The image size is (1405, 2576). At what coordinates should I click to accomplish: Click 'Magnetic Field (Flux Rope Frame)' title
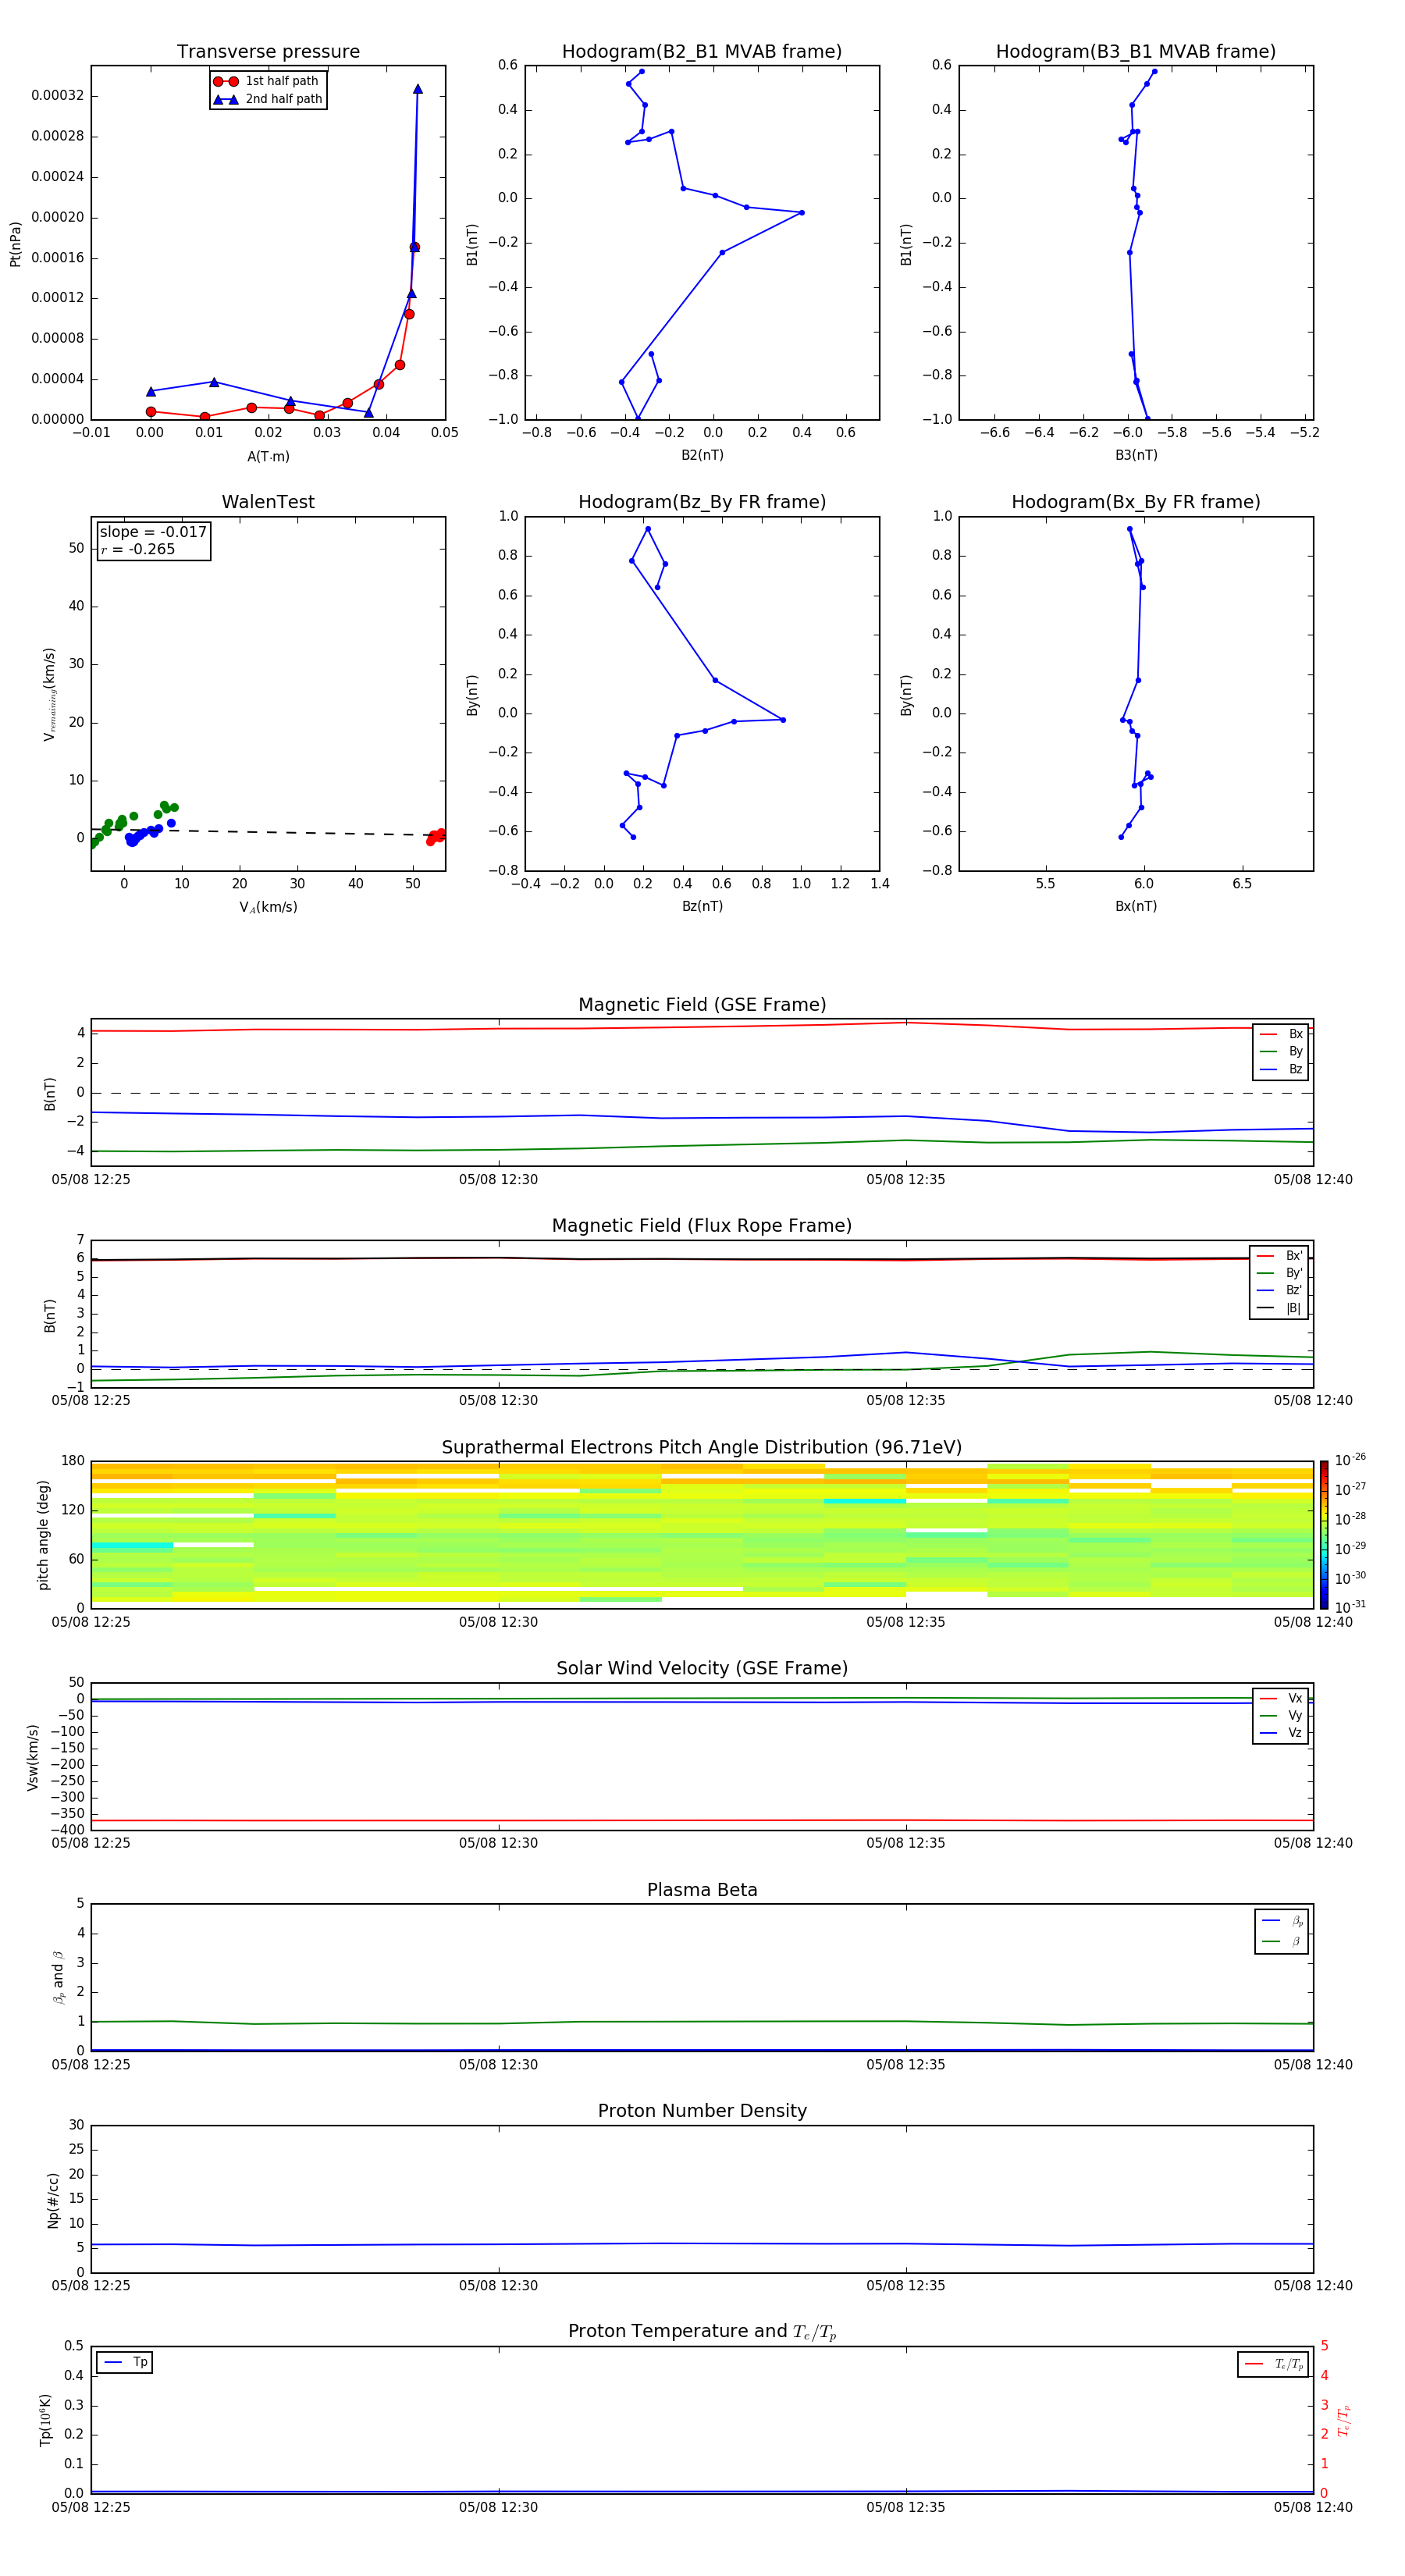(x=702, y=1226)
